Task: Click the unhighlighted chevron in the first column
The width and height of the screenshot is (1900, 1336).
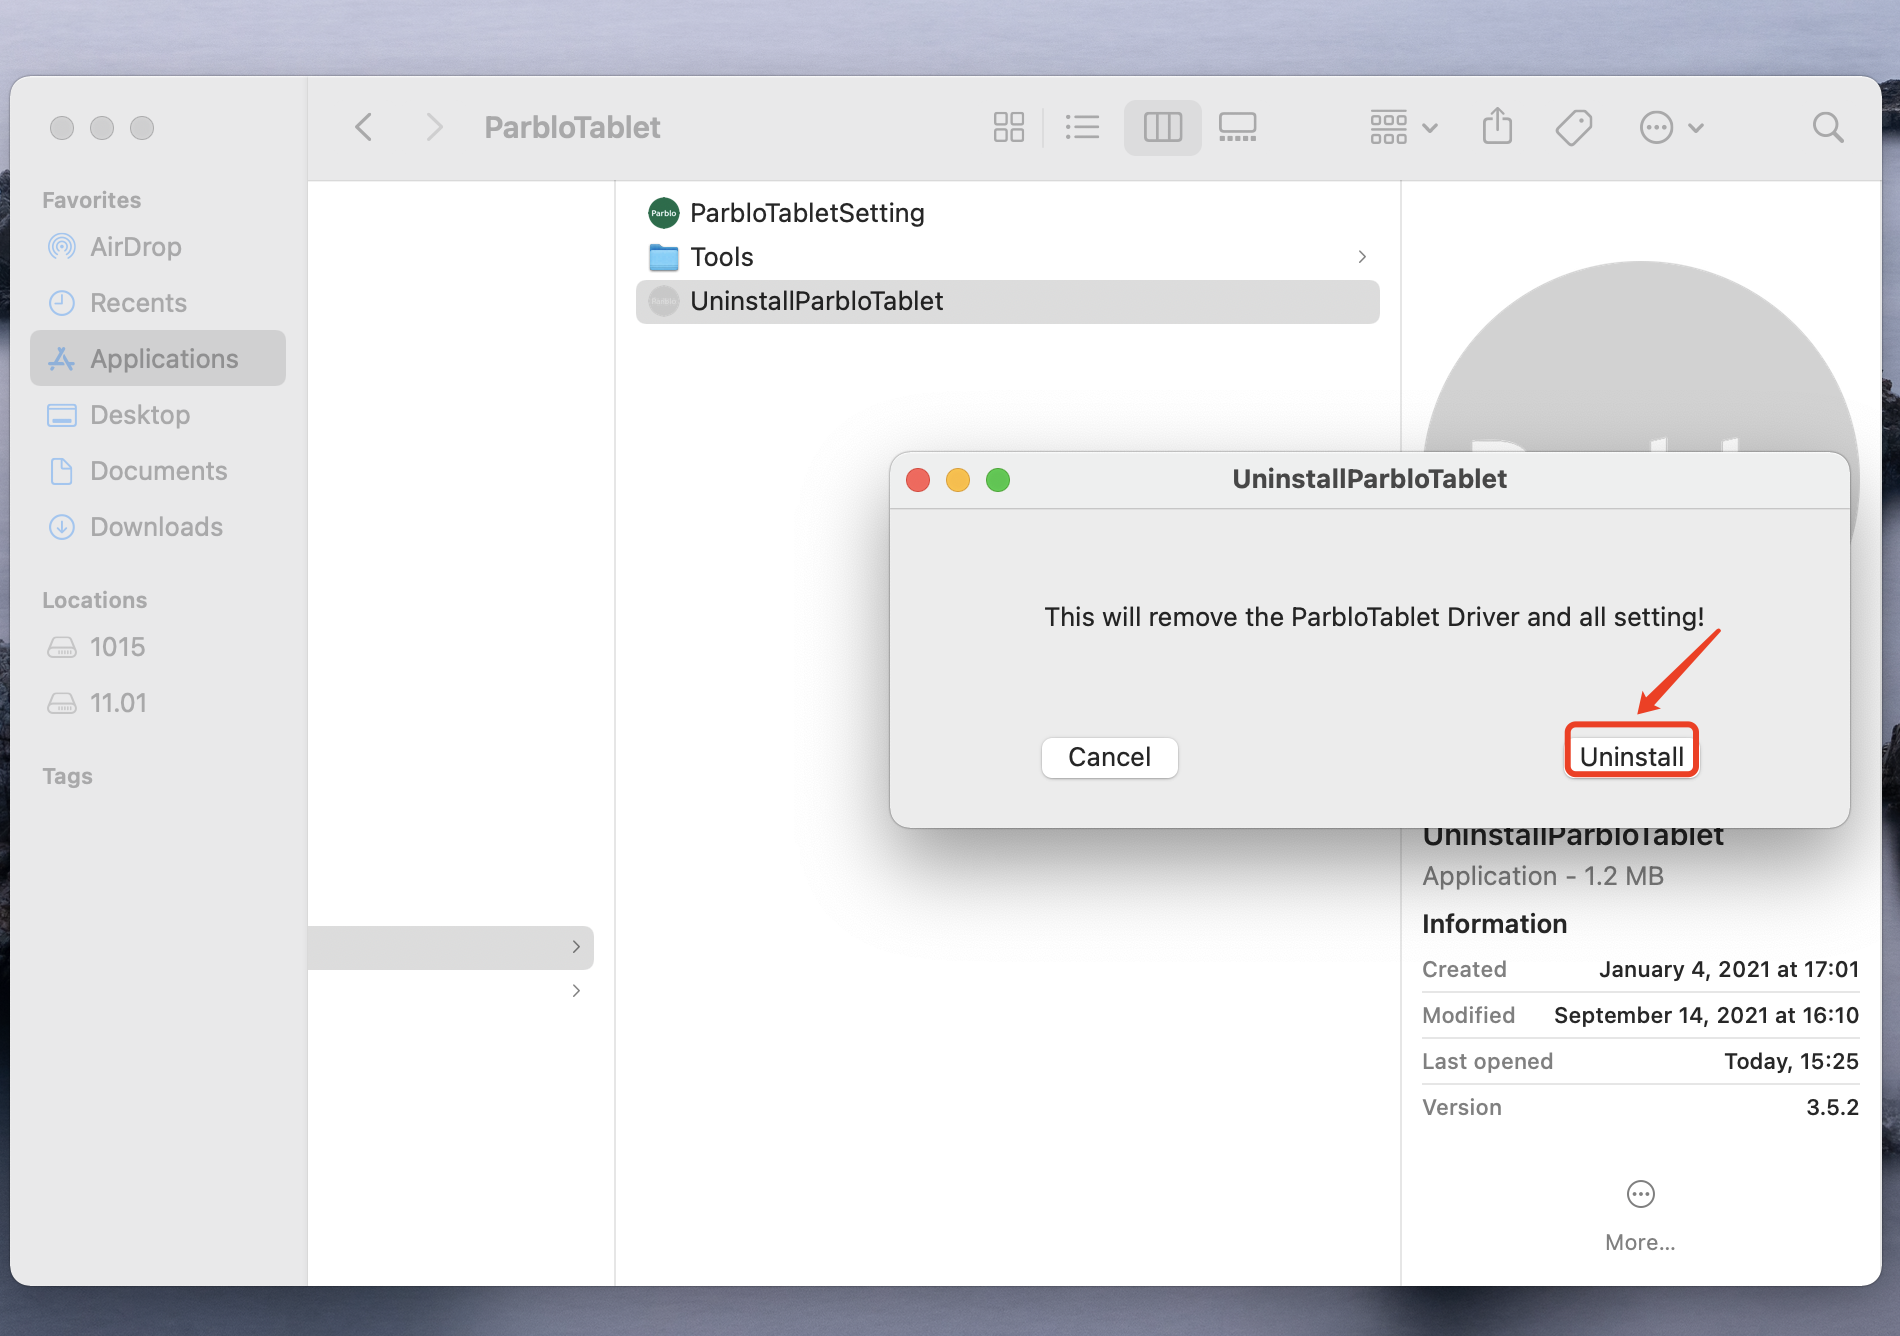Action: [576, 991]
